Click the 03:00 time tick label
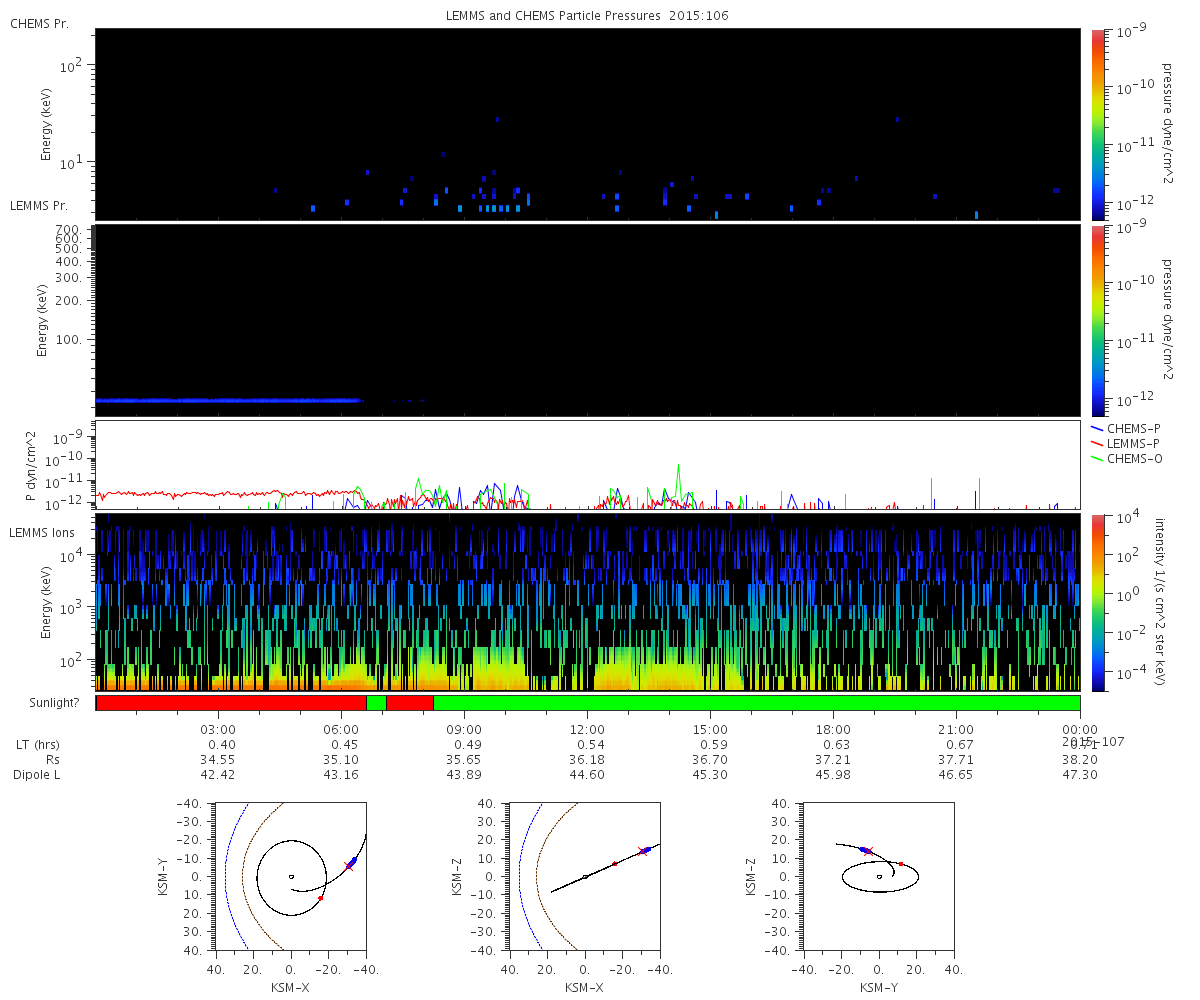 (218, 730)
